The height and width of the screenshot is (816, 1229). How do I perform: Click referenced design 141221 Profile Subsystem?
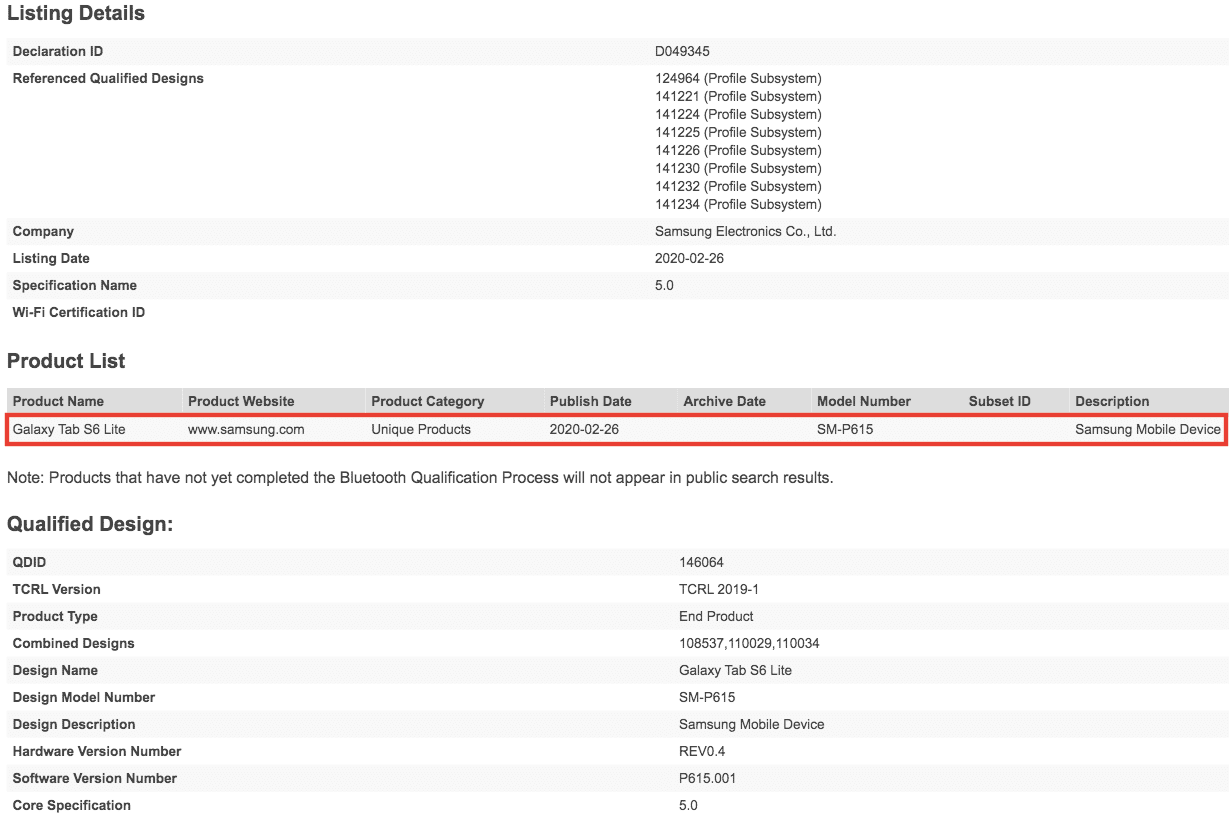(738, 96)
